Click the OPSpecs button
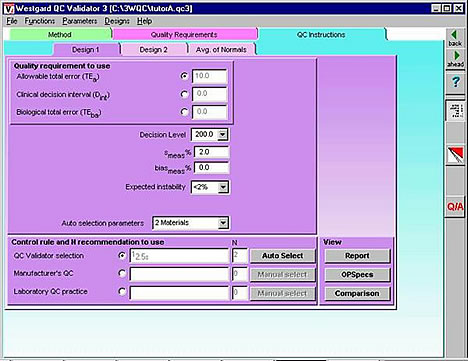This screenshot has width=468, height=361. 357,275
